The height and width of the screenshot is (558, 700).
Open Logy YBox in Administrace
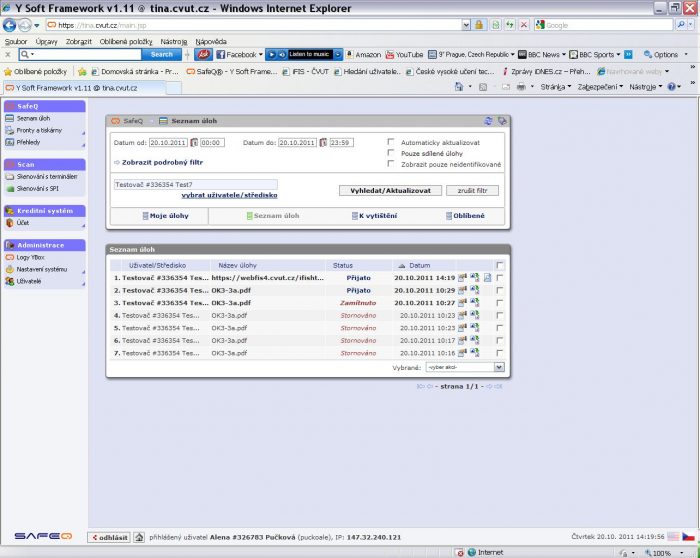pos(30,258)
